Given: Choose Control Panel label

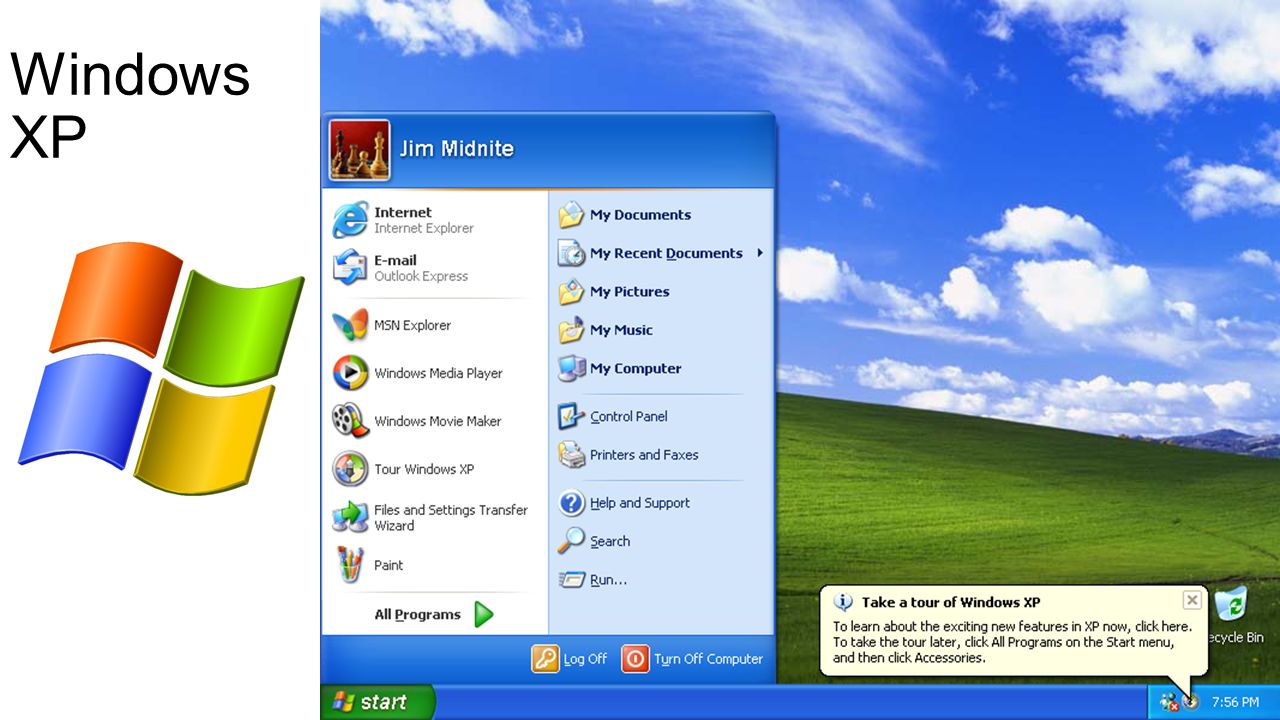Looking at the screenshot, I should click(x=628, y=416).
